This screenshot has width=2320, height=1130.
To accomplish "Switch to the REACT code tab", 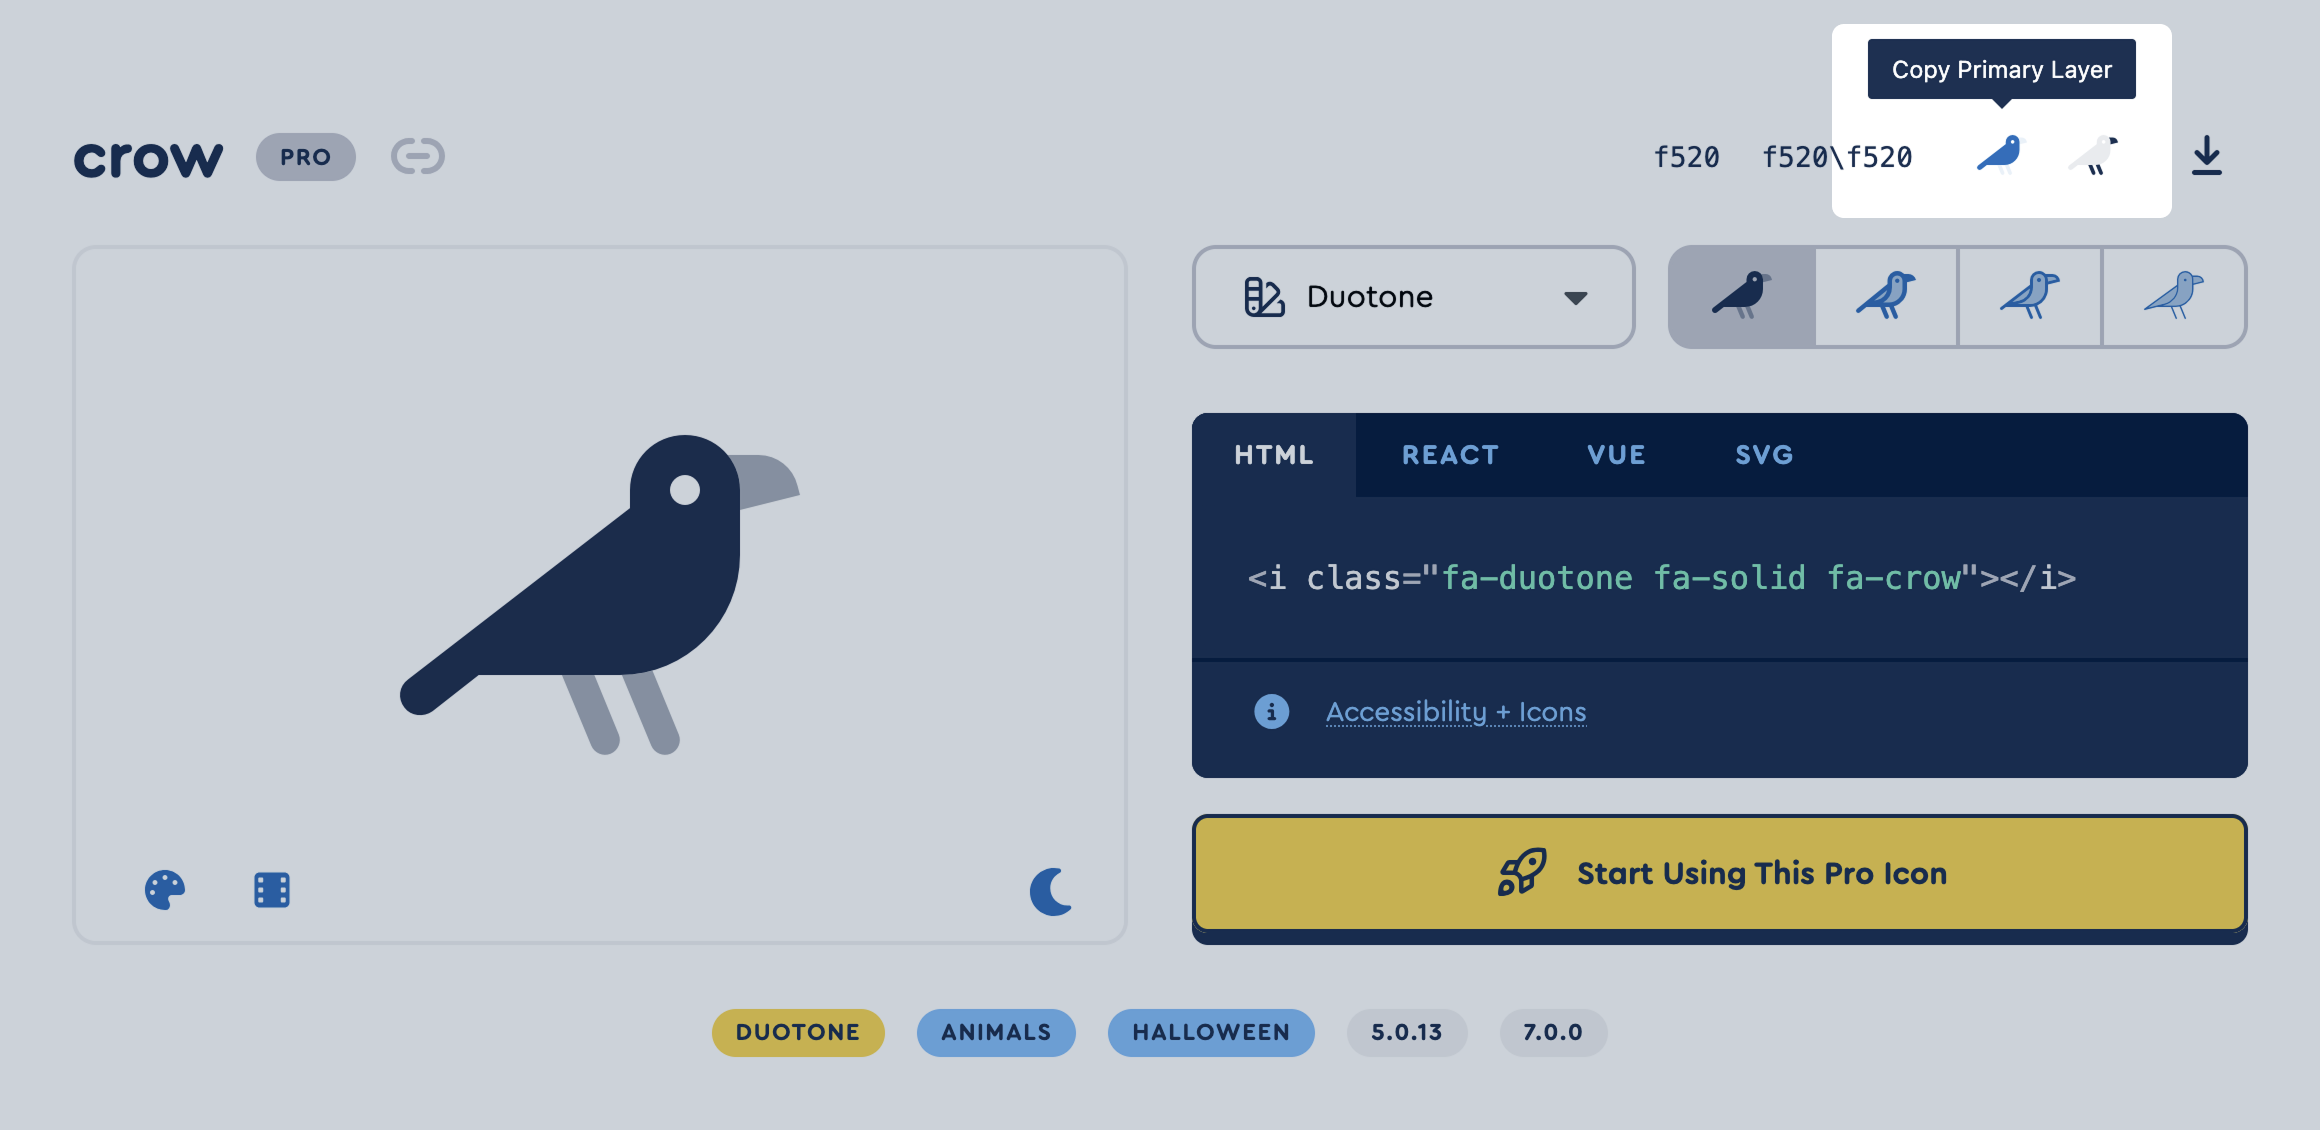I will [1450, 455].
